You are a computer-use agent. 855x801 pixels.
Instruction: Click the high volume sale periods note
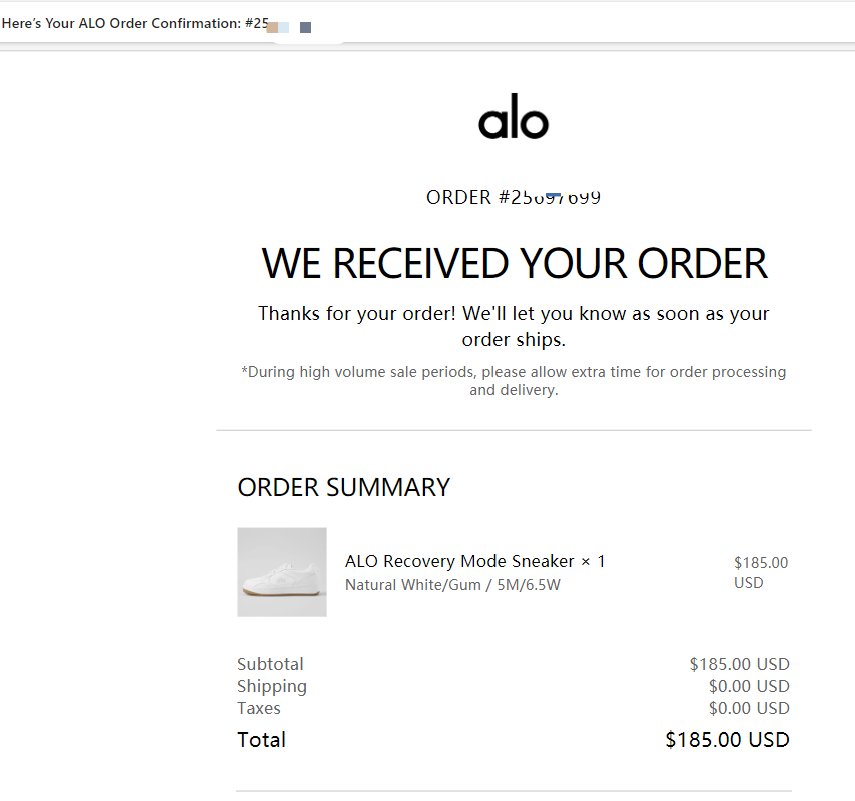(x=513, y=380)
